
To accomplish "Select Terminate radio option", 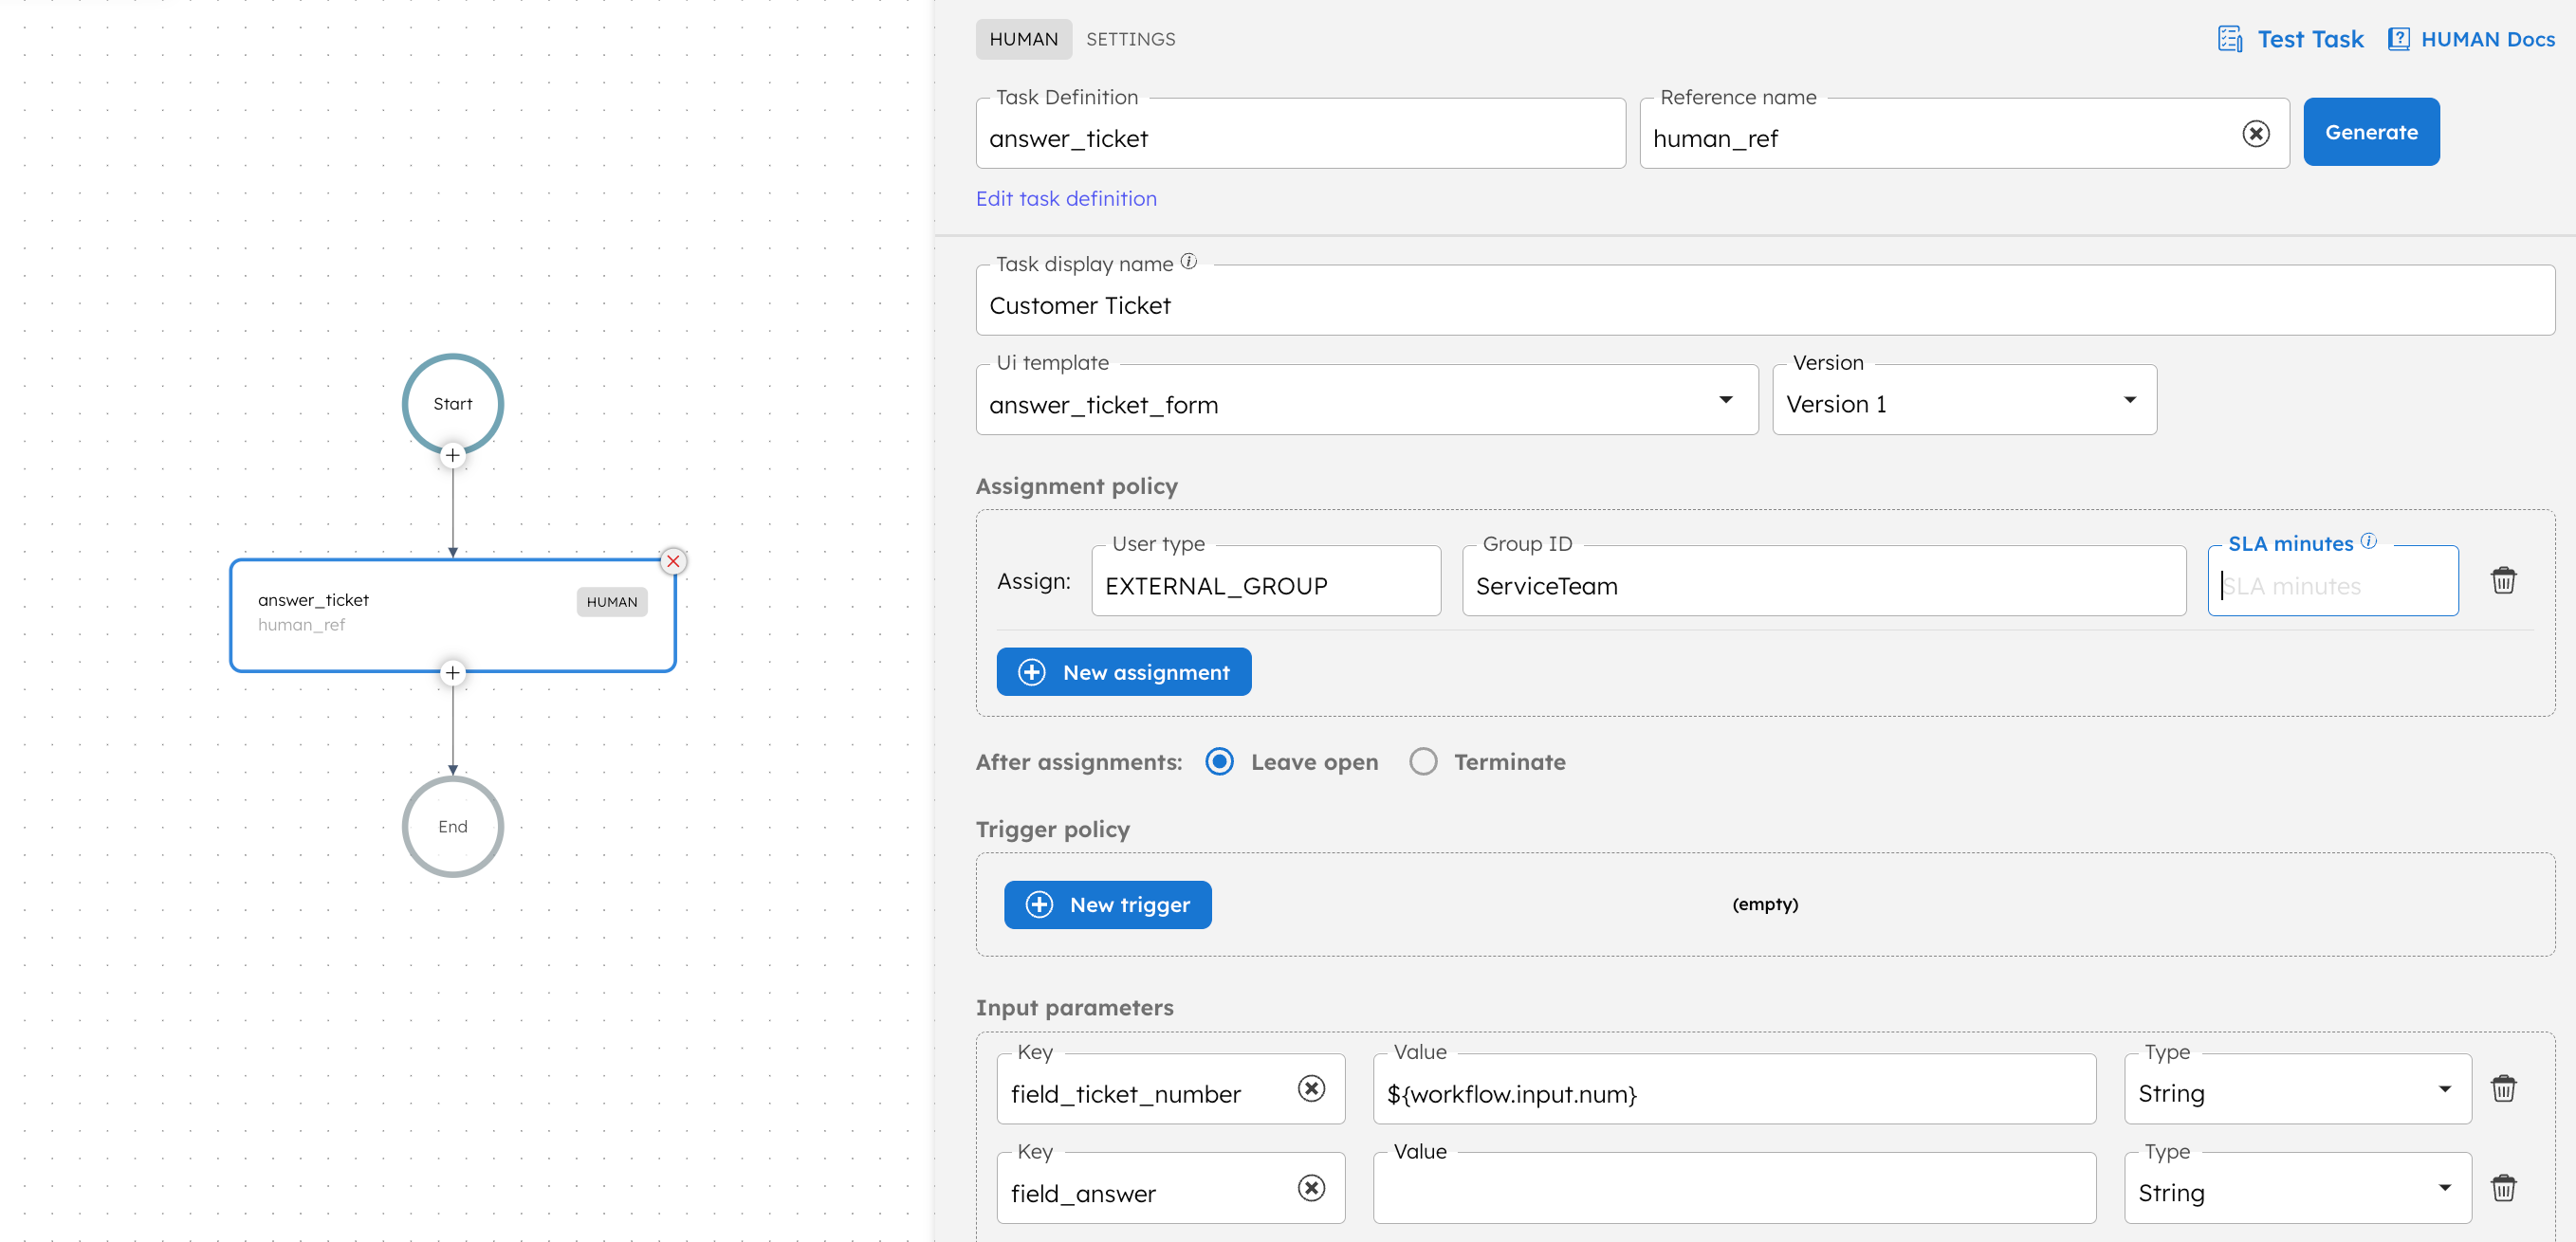I will pos(1423,762).
